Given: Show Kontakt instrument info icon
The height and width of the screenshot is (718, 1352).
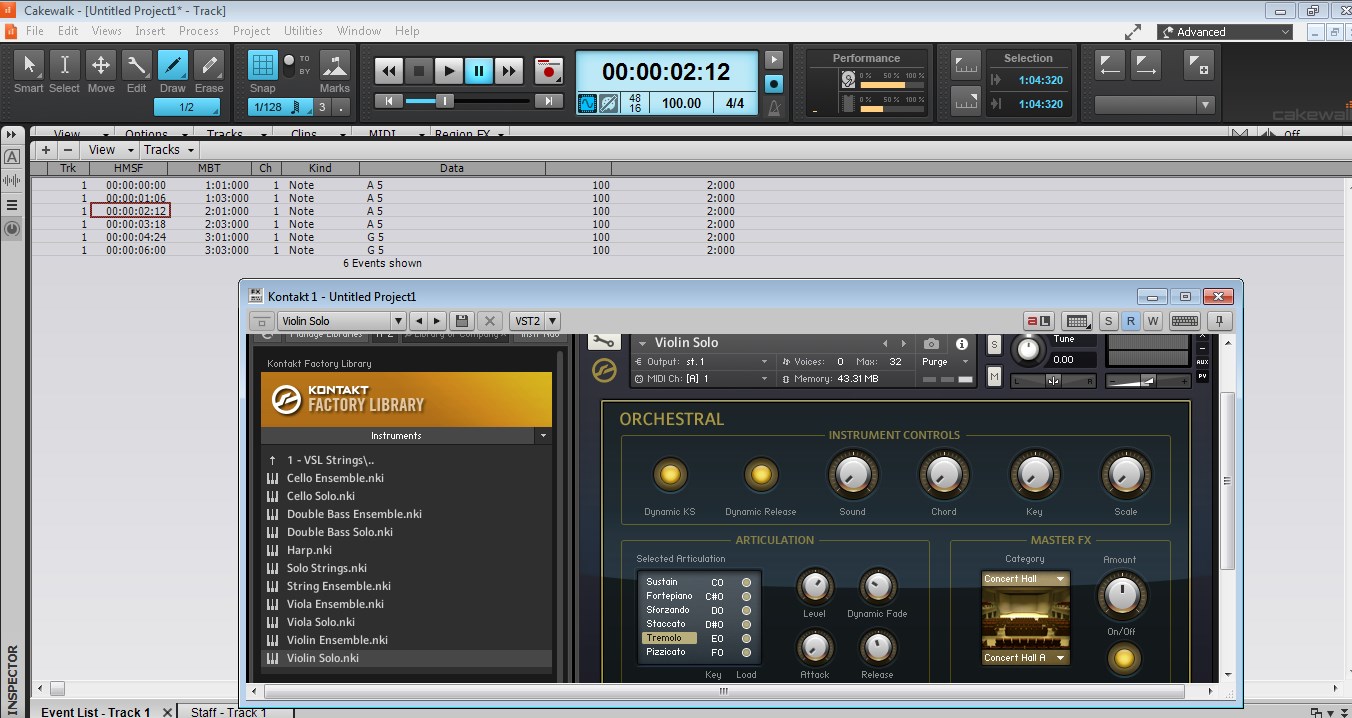Looking at the screenshot, I should coord(962,344).
